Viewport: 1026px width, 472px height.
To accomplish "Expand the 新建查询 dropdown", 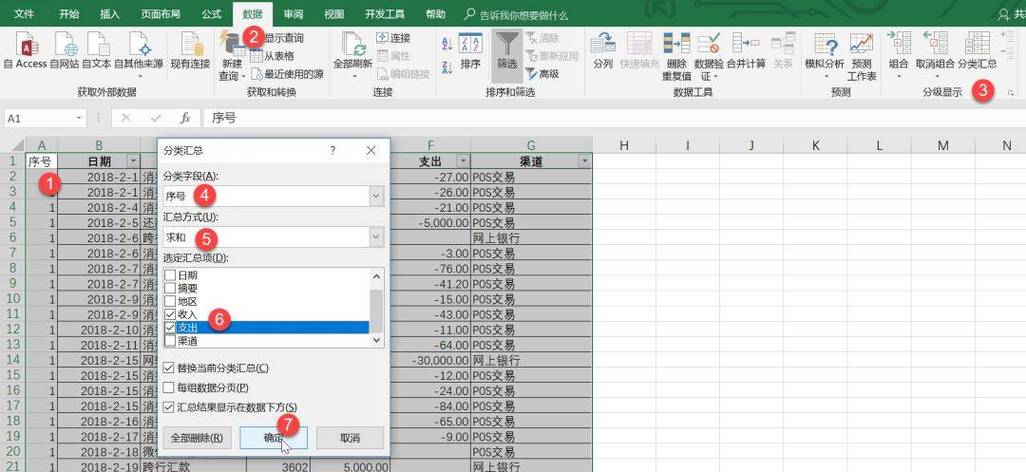I will point(244,77).
